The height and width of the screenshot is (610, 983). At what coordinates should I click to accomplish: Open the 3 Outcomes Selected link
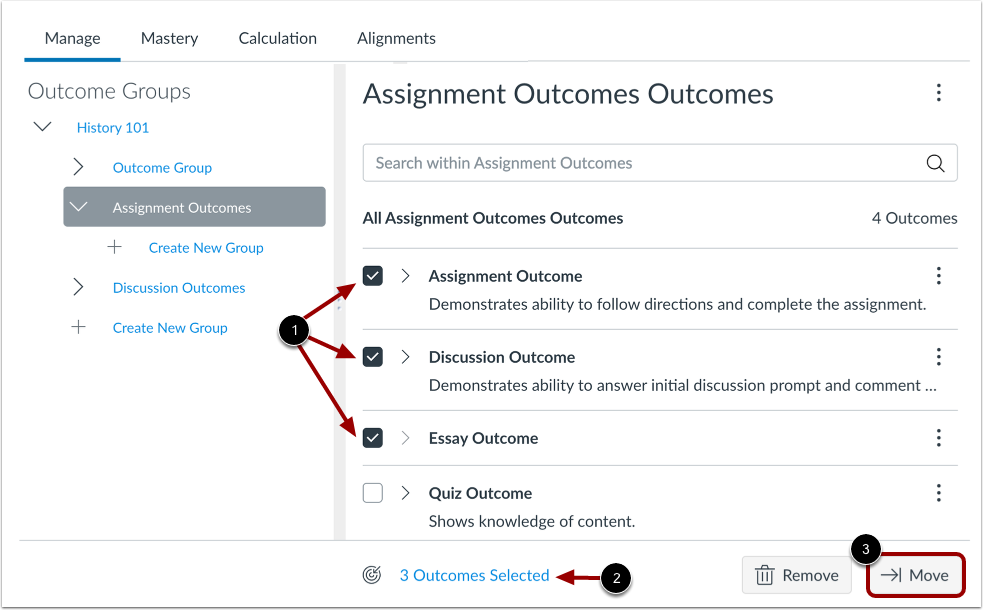[474, 575]
